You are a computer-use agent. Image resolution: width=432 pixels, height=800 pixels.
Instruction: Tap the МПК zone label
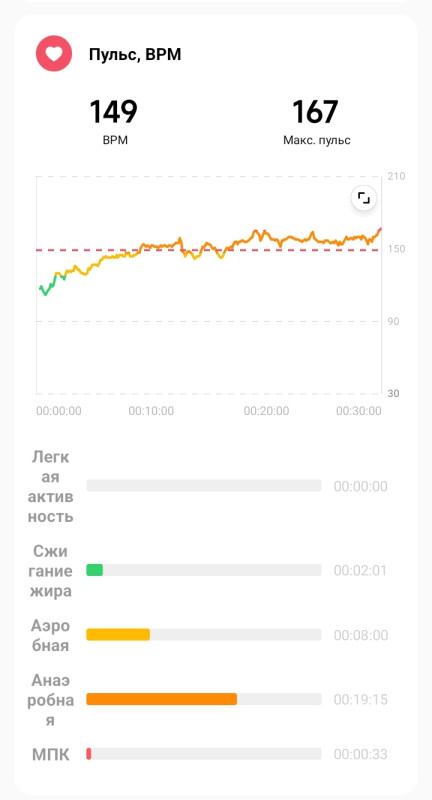[x=50, y=755]
